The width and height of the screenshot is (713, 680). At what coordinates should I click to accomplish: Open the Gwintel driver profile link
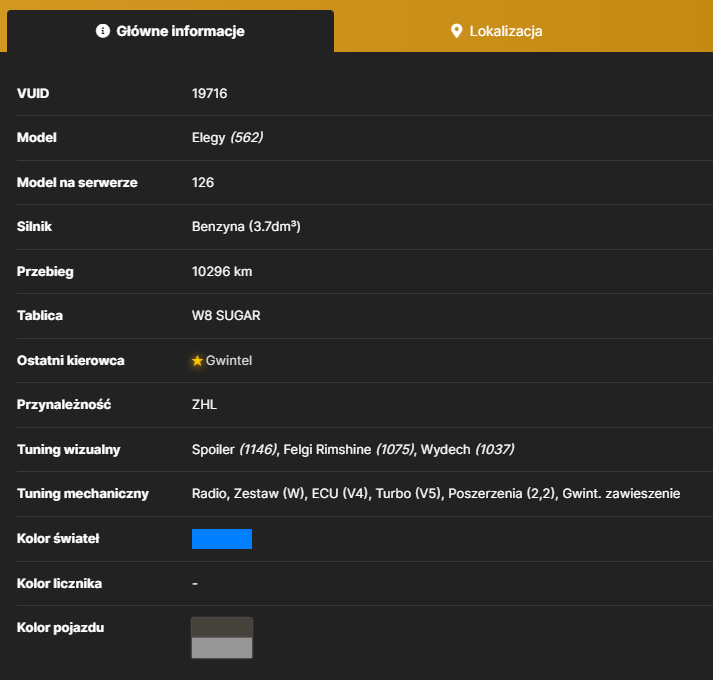point(229,361)
